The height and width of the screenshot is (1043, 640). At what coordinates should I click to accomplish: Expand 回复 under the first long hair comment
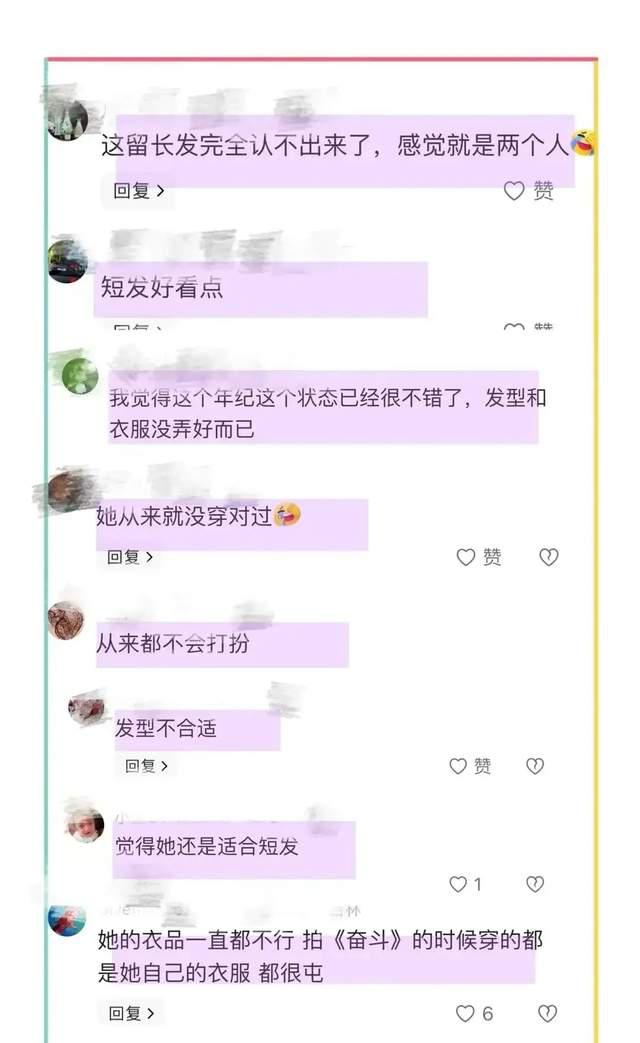138,191
